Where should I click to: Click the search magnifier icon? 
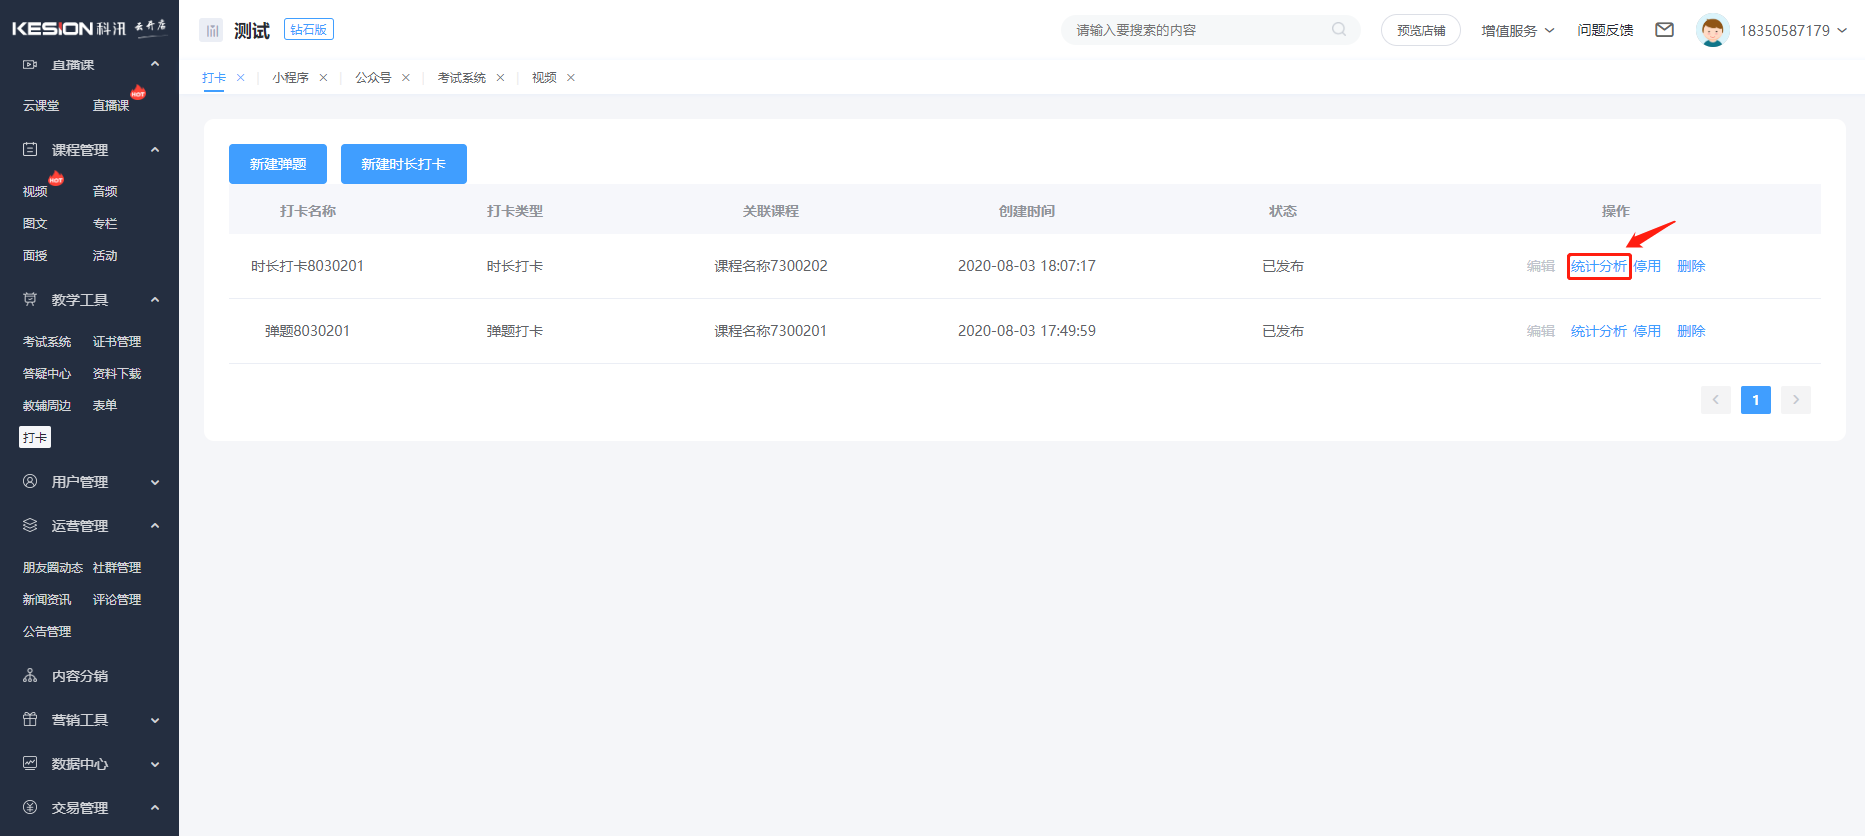point(1339,30)
